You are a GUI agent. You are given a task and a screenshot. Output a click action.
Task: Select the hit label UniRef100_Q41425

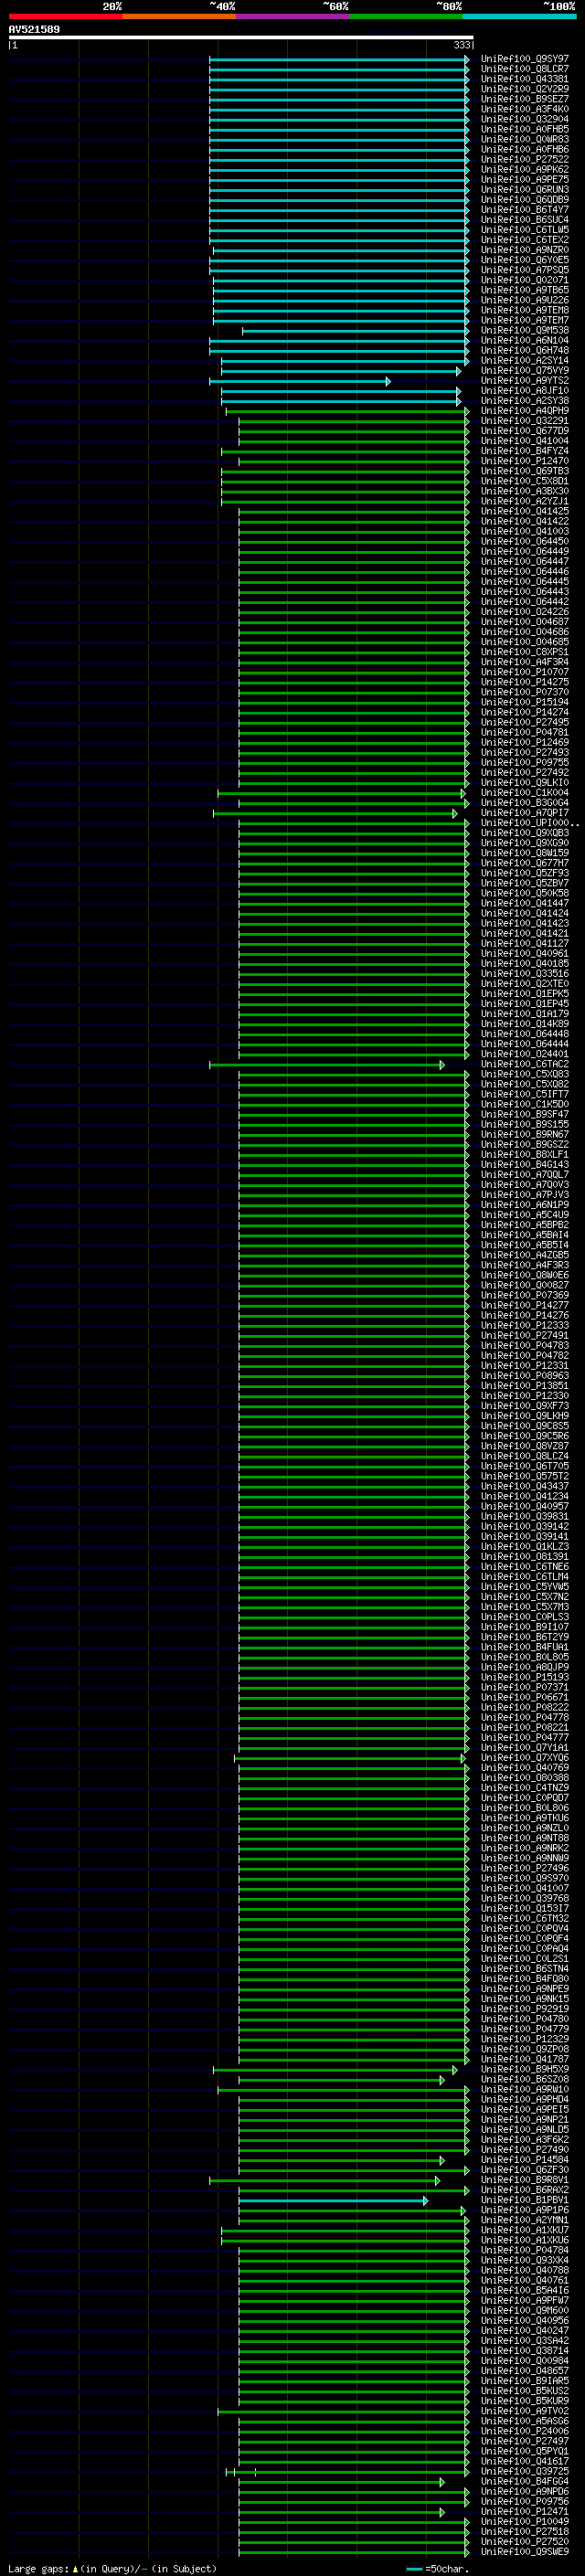524,511
